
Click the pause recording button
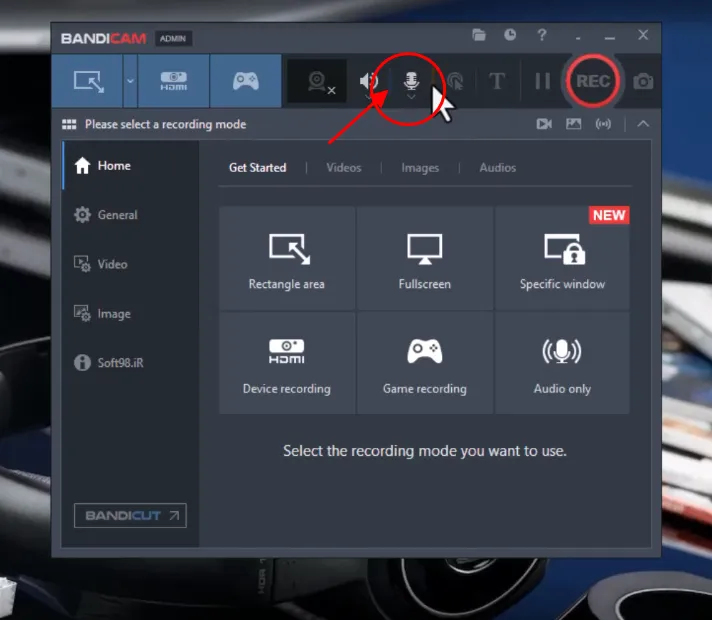click(x=543, y=81)
